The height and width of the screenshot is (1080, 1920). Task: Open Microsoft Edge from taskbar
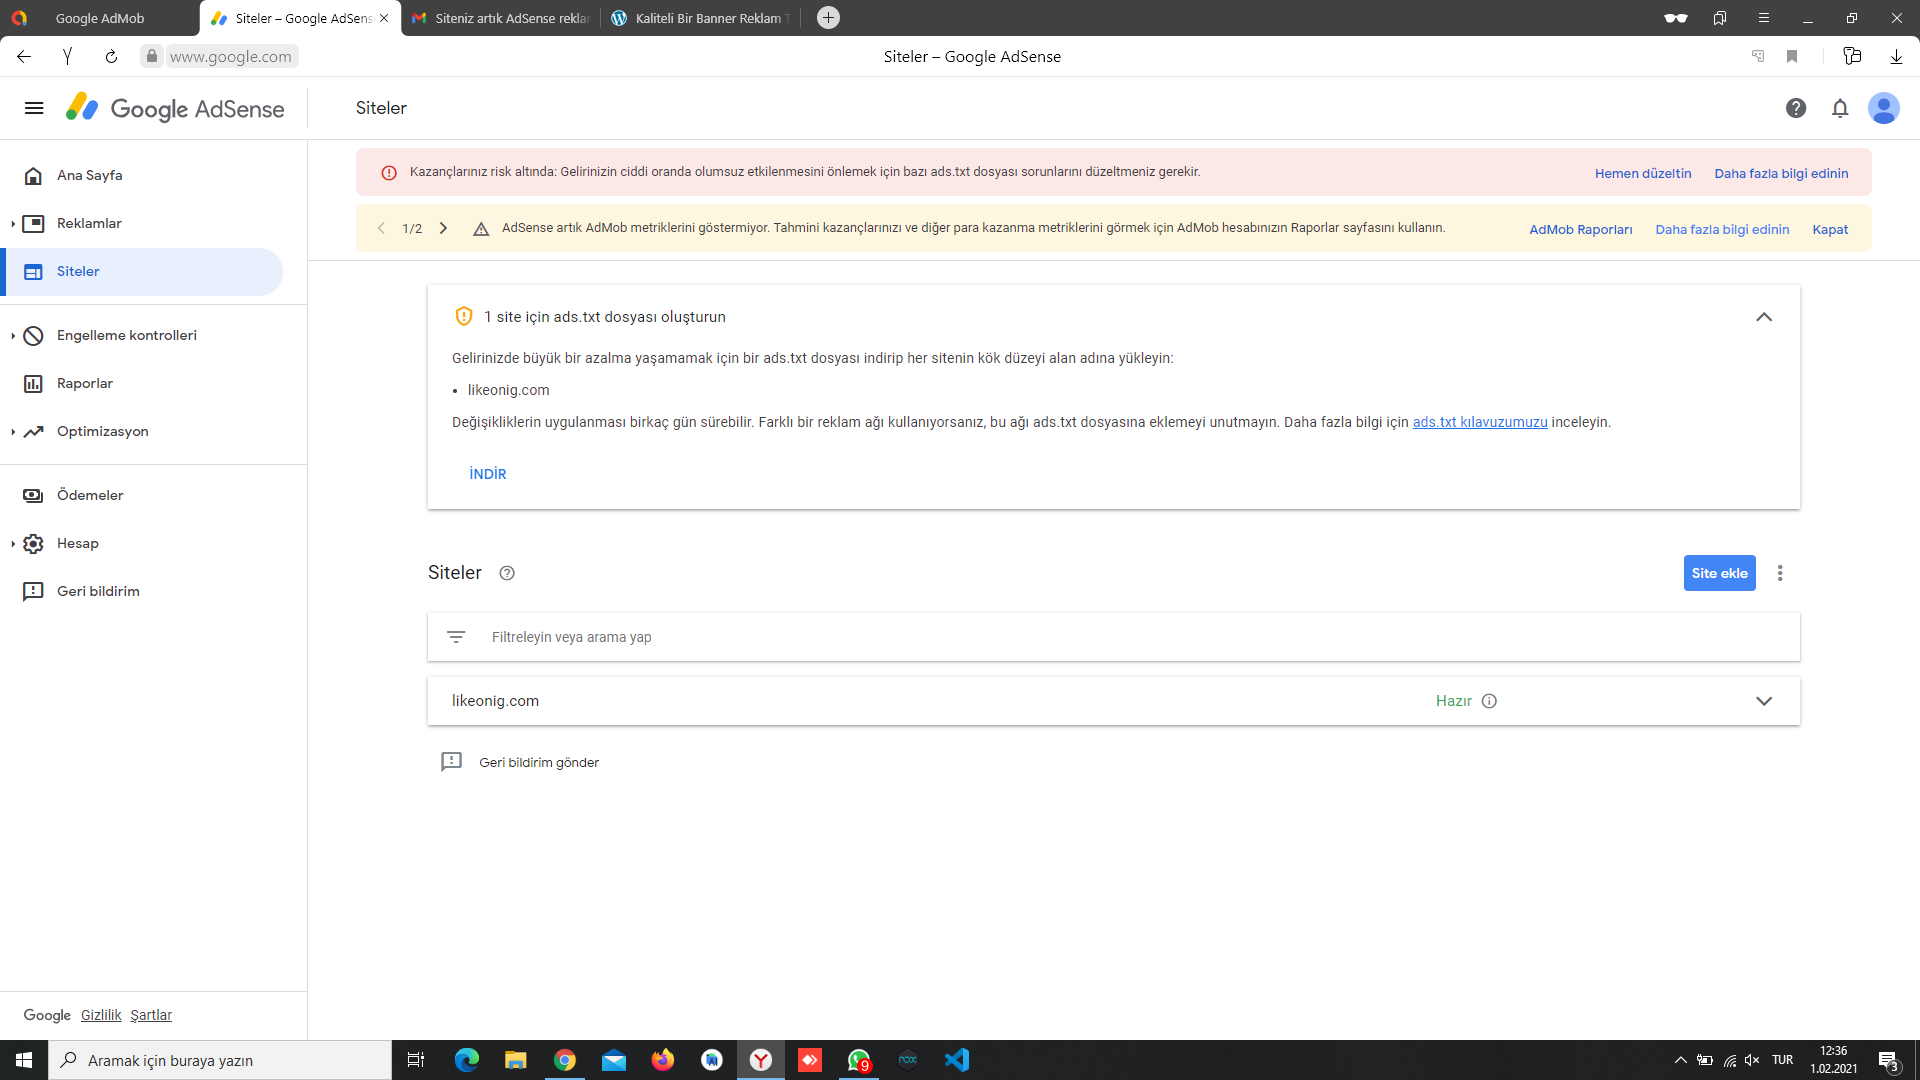(x=467, y=1060)
